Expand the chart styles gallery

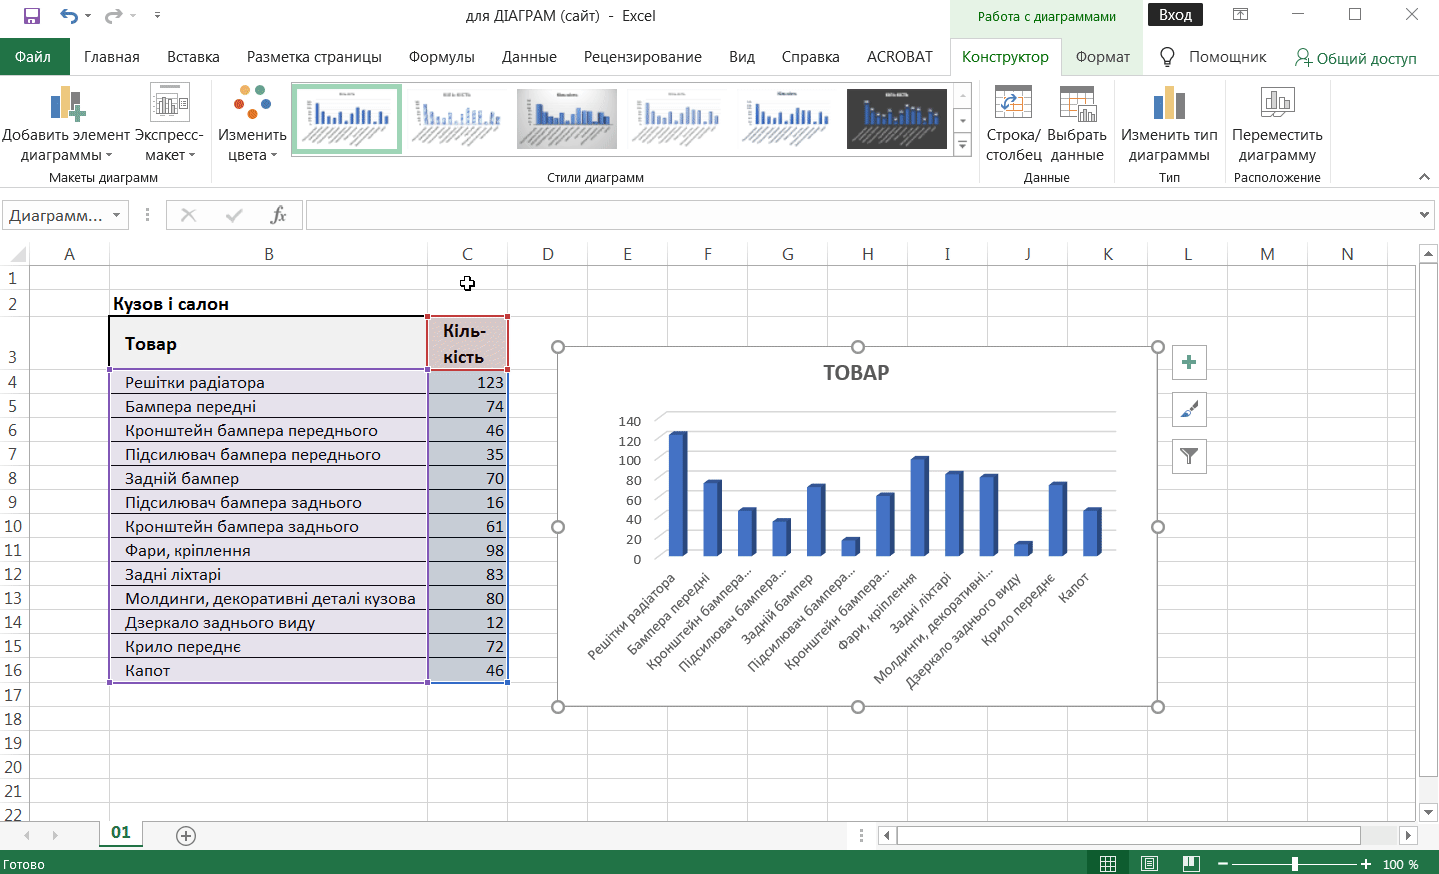coord(963,146)
